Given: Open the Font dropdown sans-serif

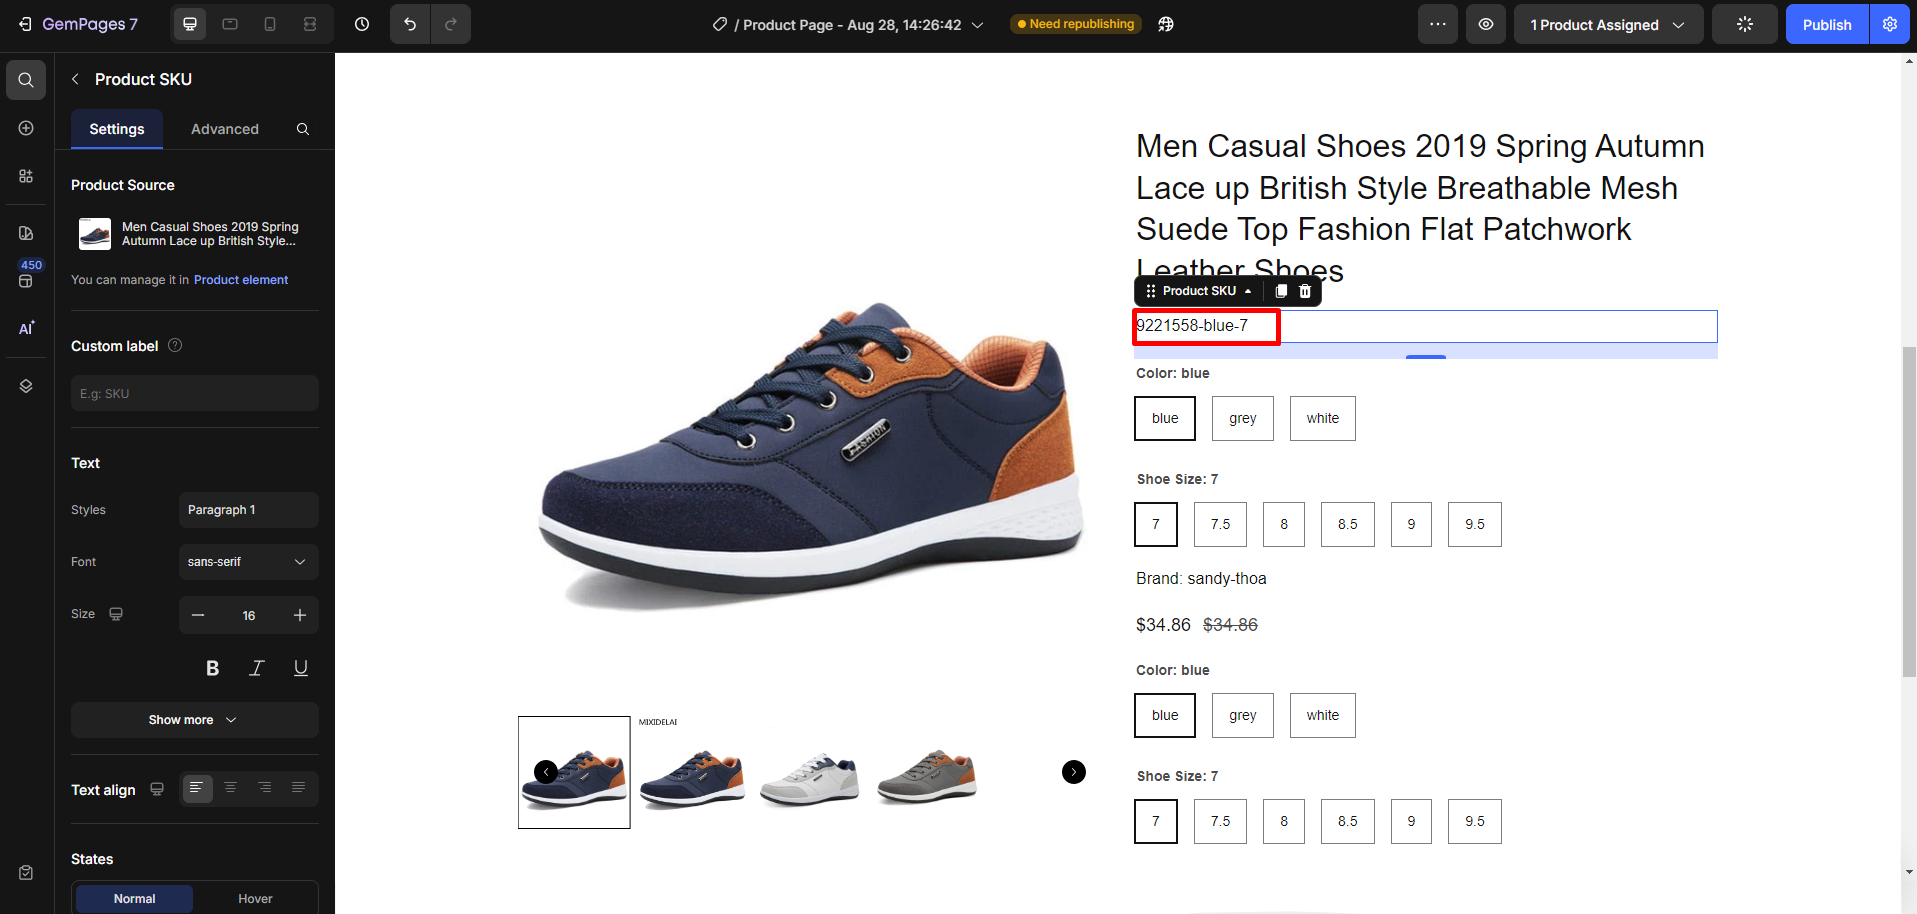Looking at the screenshot, I should click(x=248, y=562).
